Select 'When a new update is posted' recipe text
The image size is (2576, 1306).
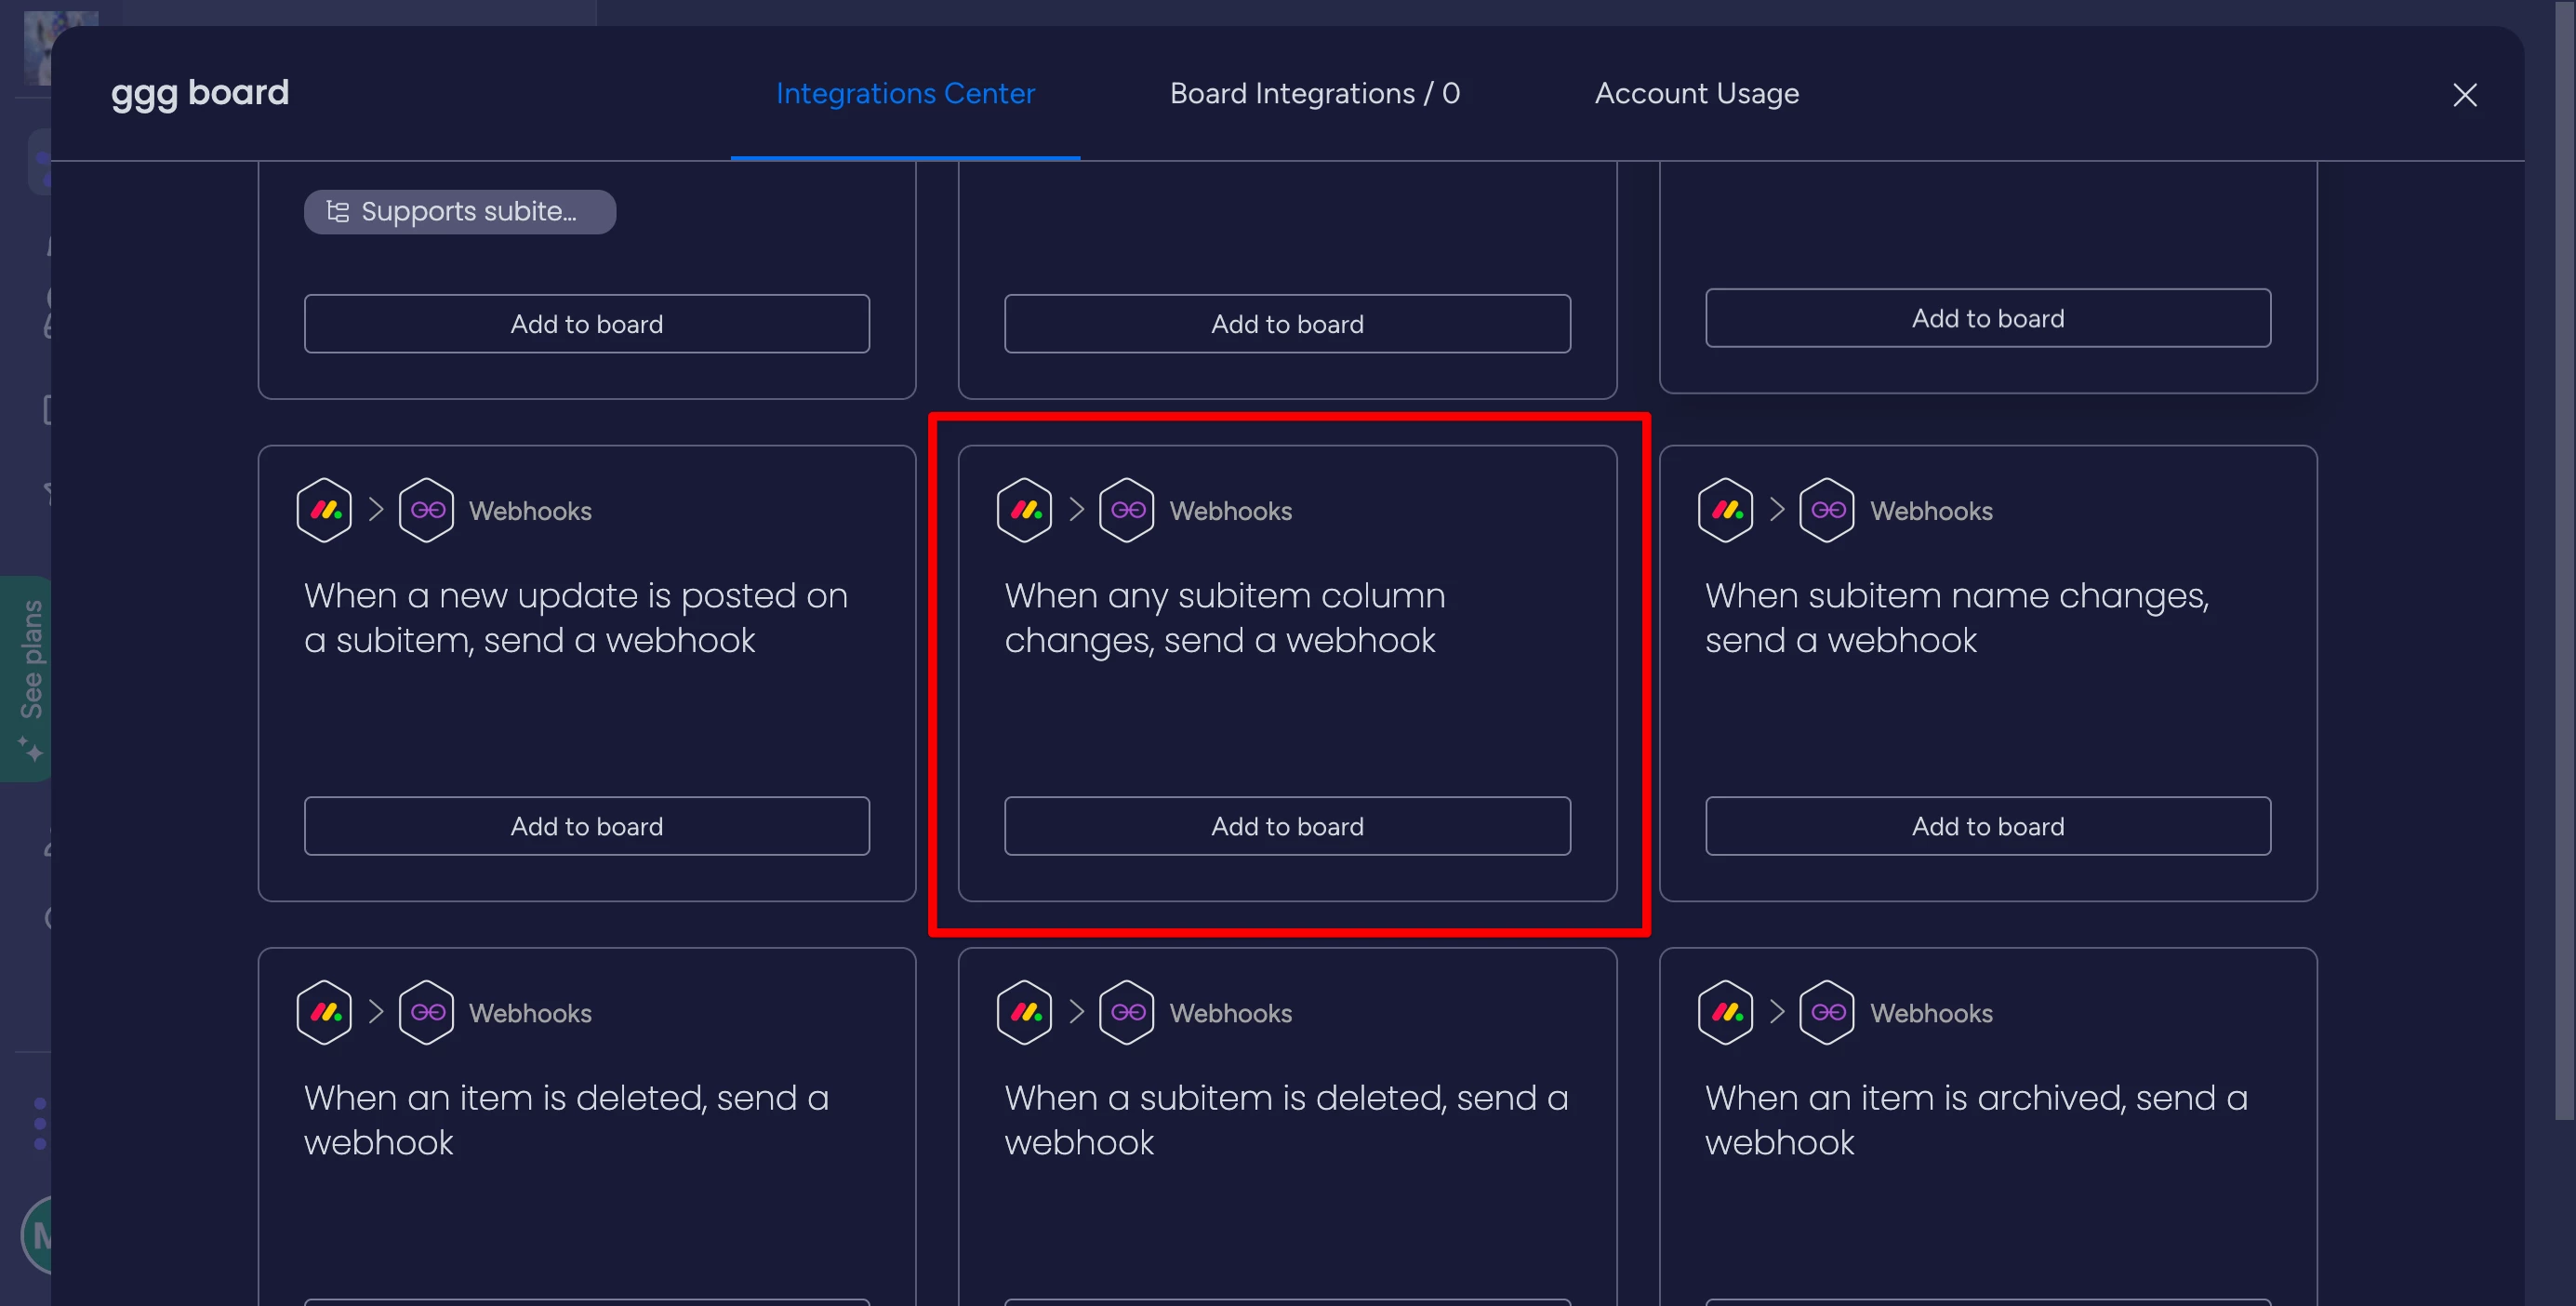coord(576,618)
